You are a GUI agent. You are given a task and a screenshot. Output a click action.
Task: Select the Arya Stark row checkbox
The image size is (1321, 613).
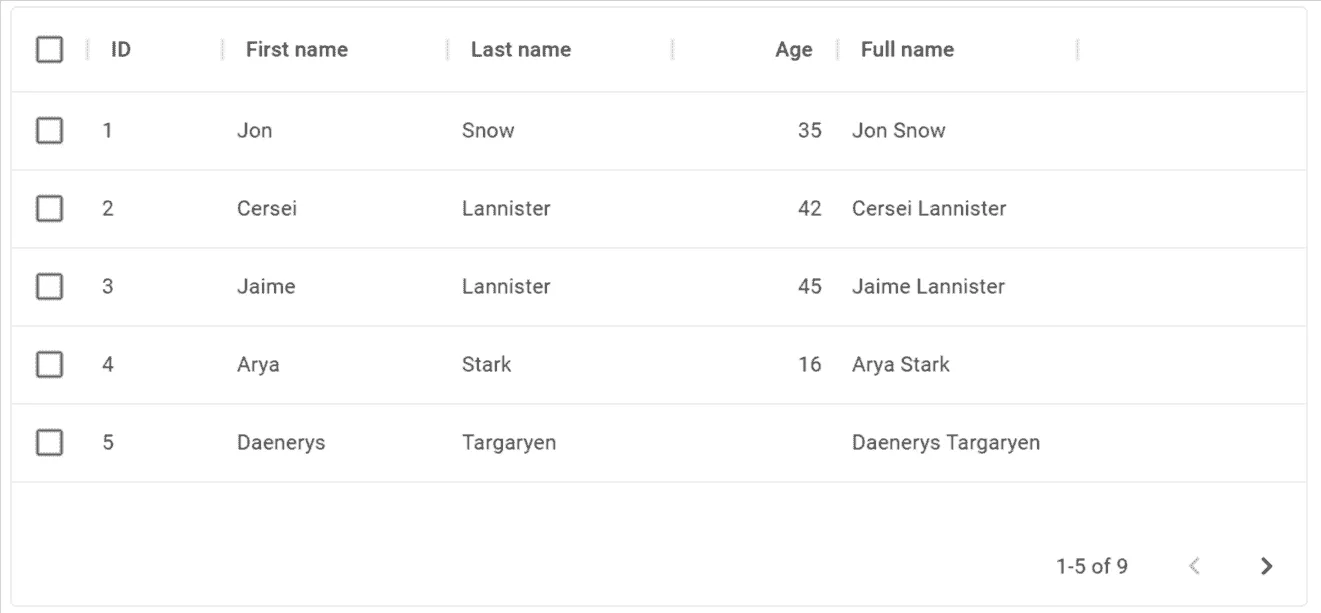point(49,364)
